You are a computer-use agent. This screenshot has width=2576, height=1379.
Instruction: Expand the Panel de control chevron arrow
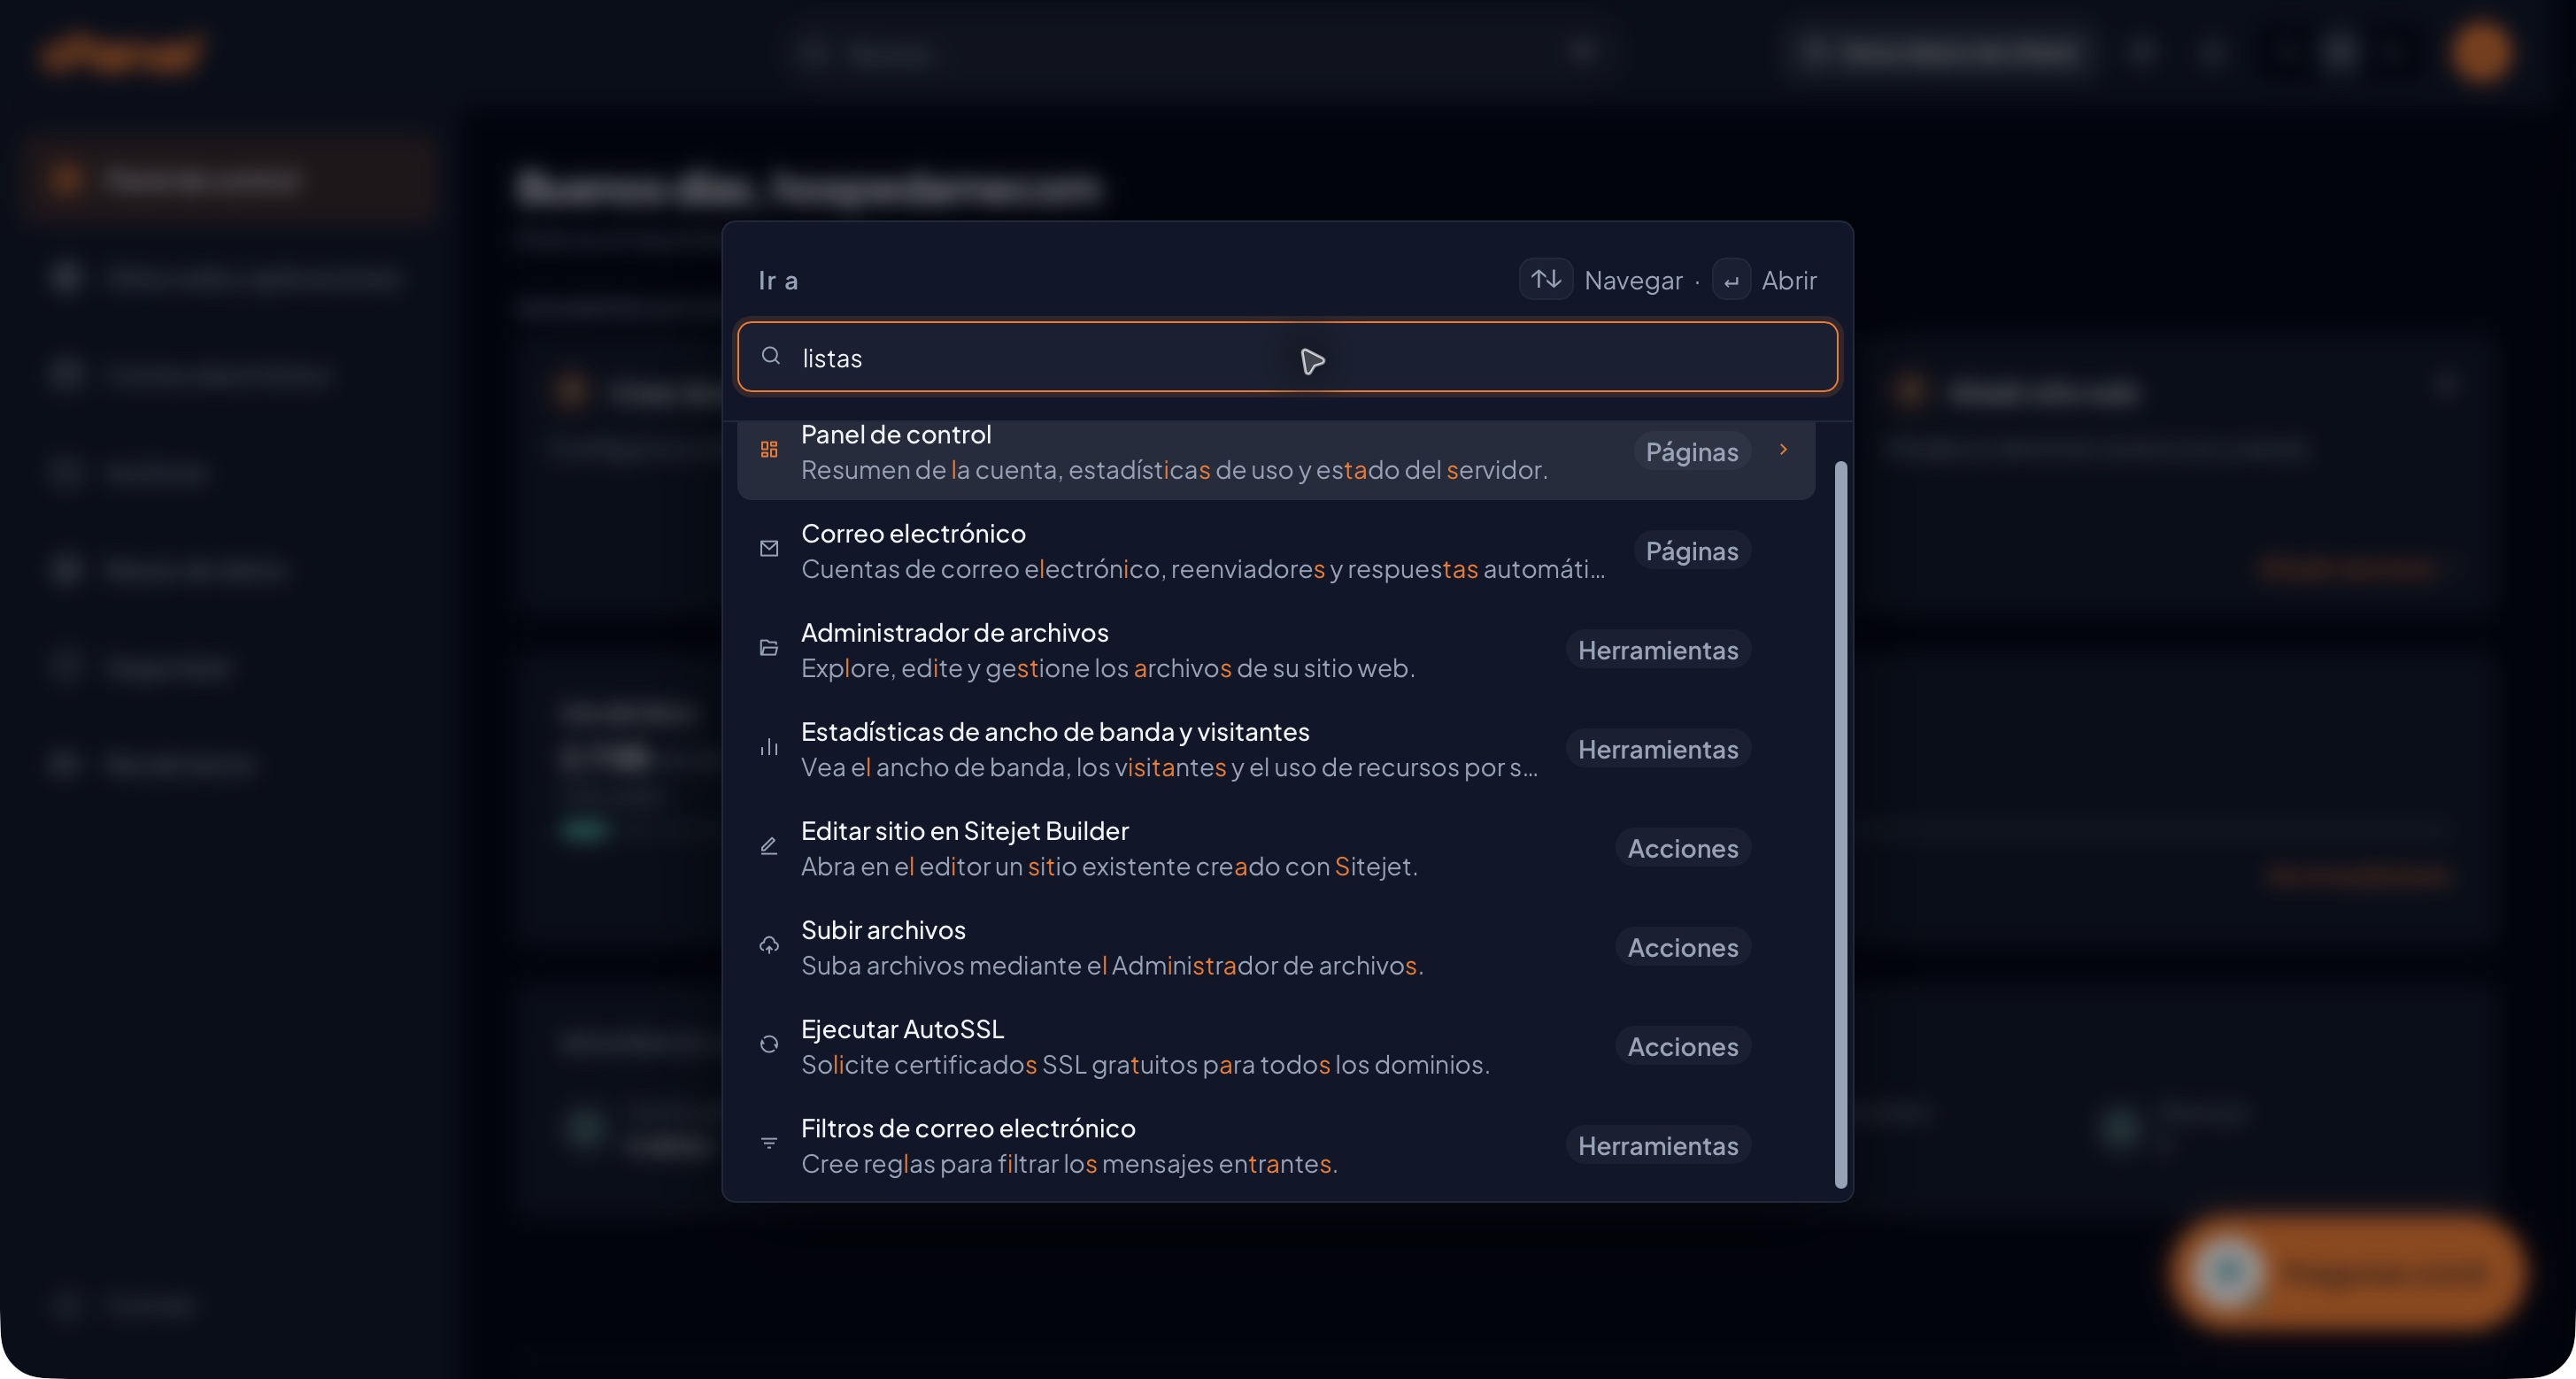click(x=1783, y=450)
